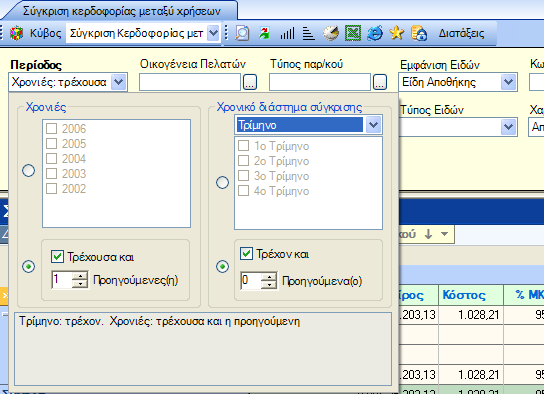The width and height of the screenshot is (544, 394).
Task: Click the lock documents icon
Action: pyautogui.click(x=419, y=33)
